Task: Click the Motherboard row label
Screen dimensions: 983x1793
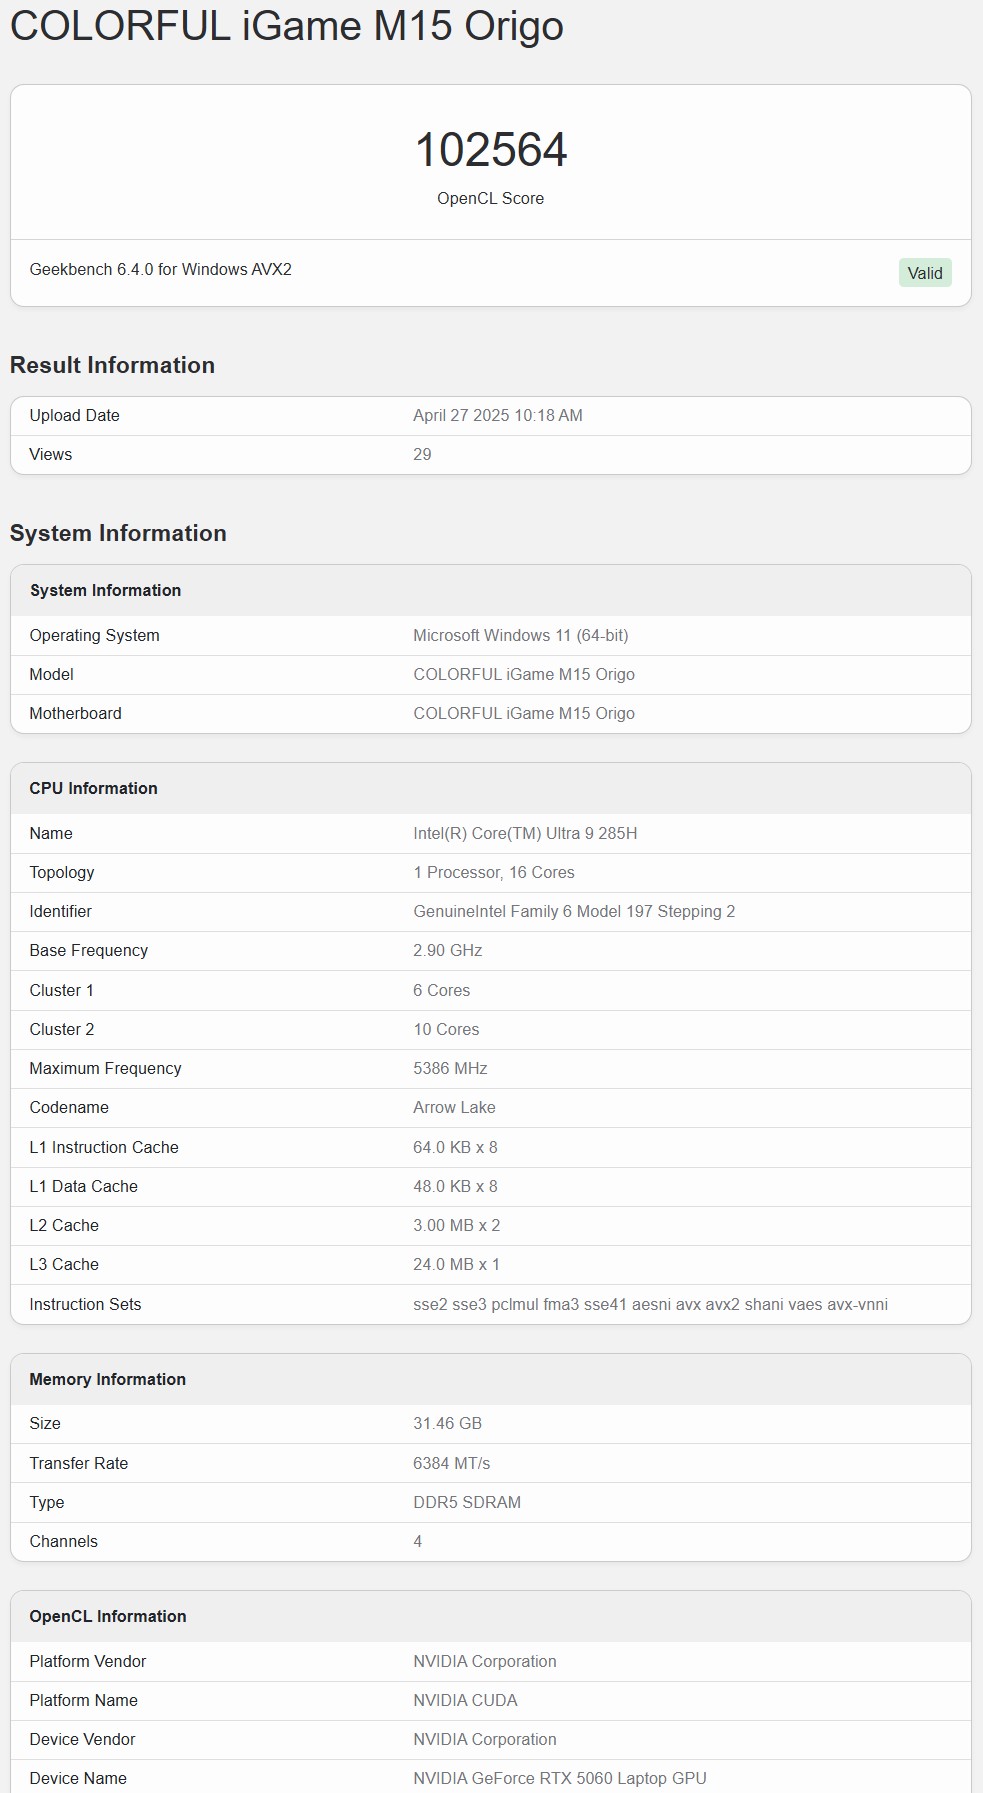Action: click(76, 713)
